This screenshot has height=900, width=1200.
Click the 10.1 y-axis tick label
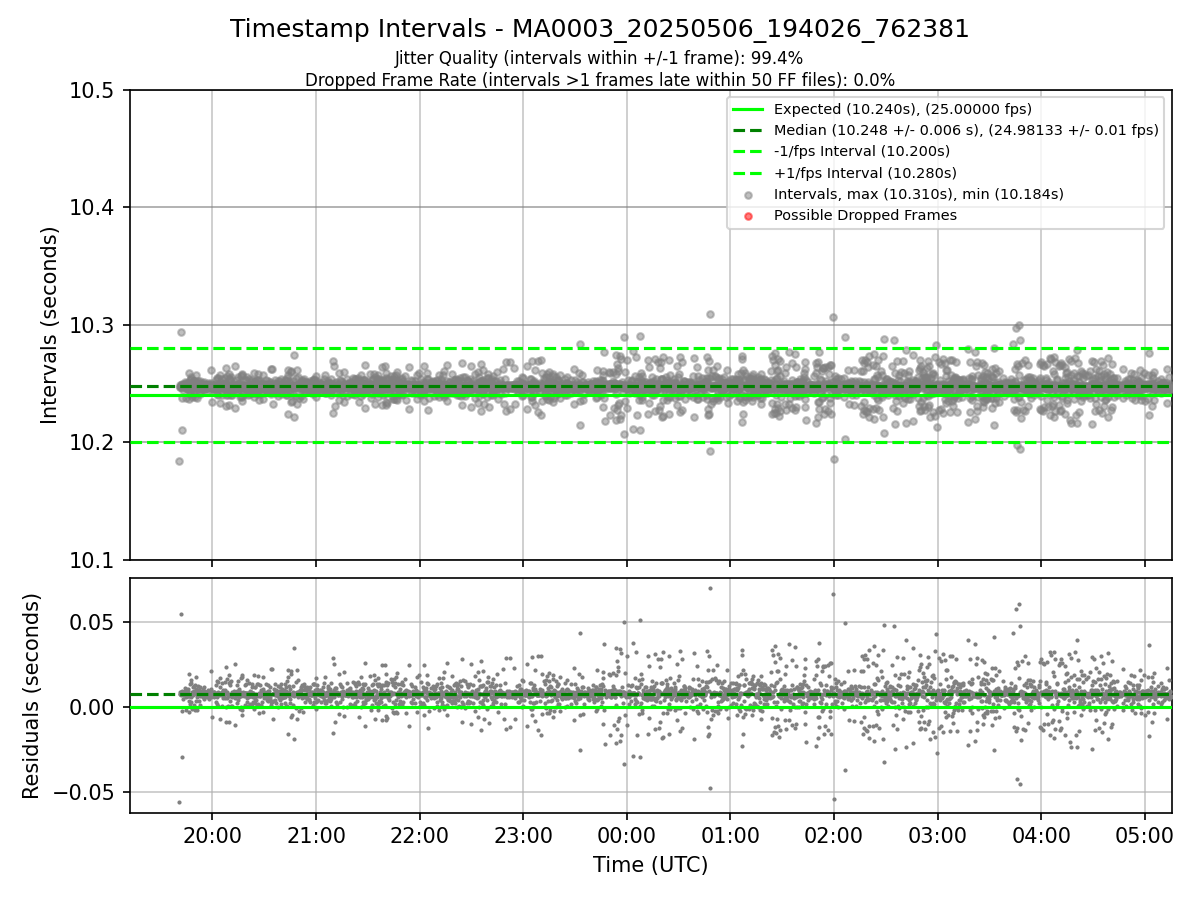tap(93, 560)
